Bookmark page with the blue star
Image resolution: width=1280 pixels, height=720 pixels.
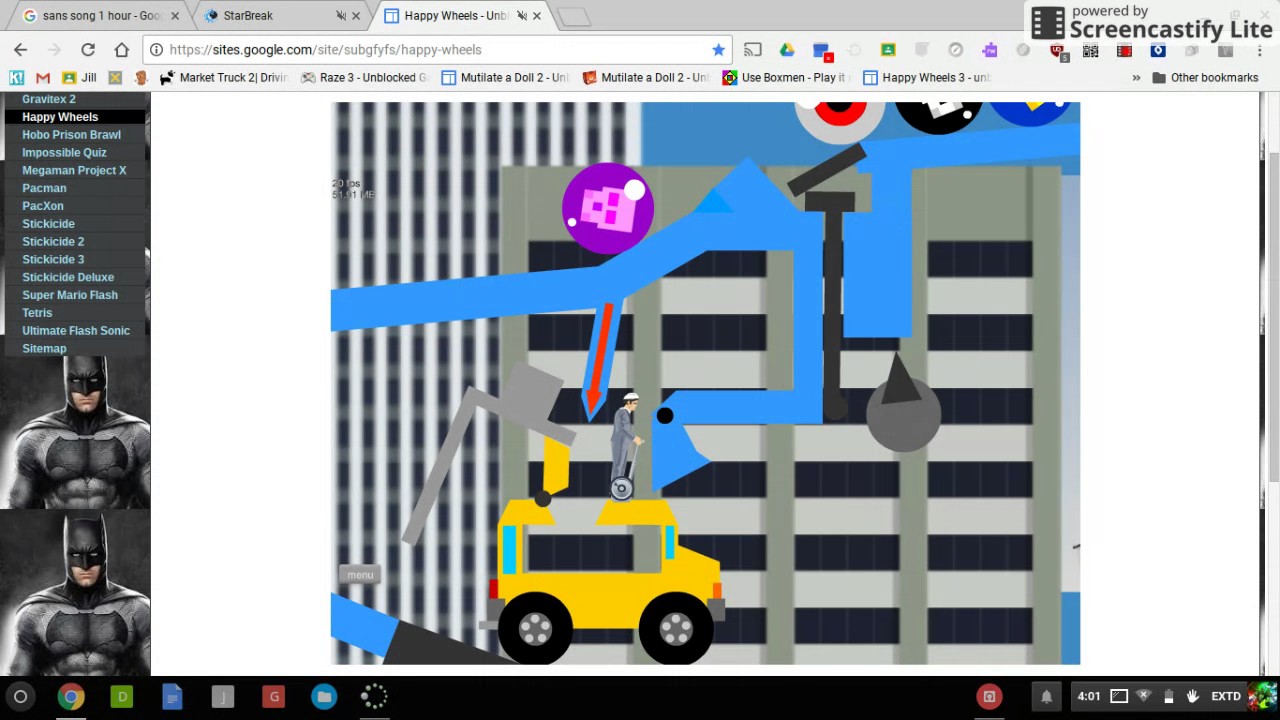pyautogui.click(x=718, y=49)
